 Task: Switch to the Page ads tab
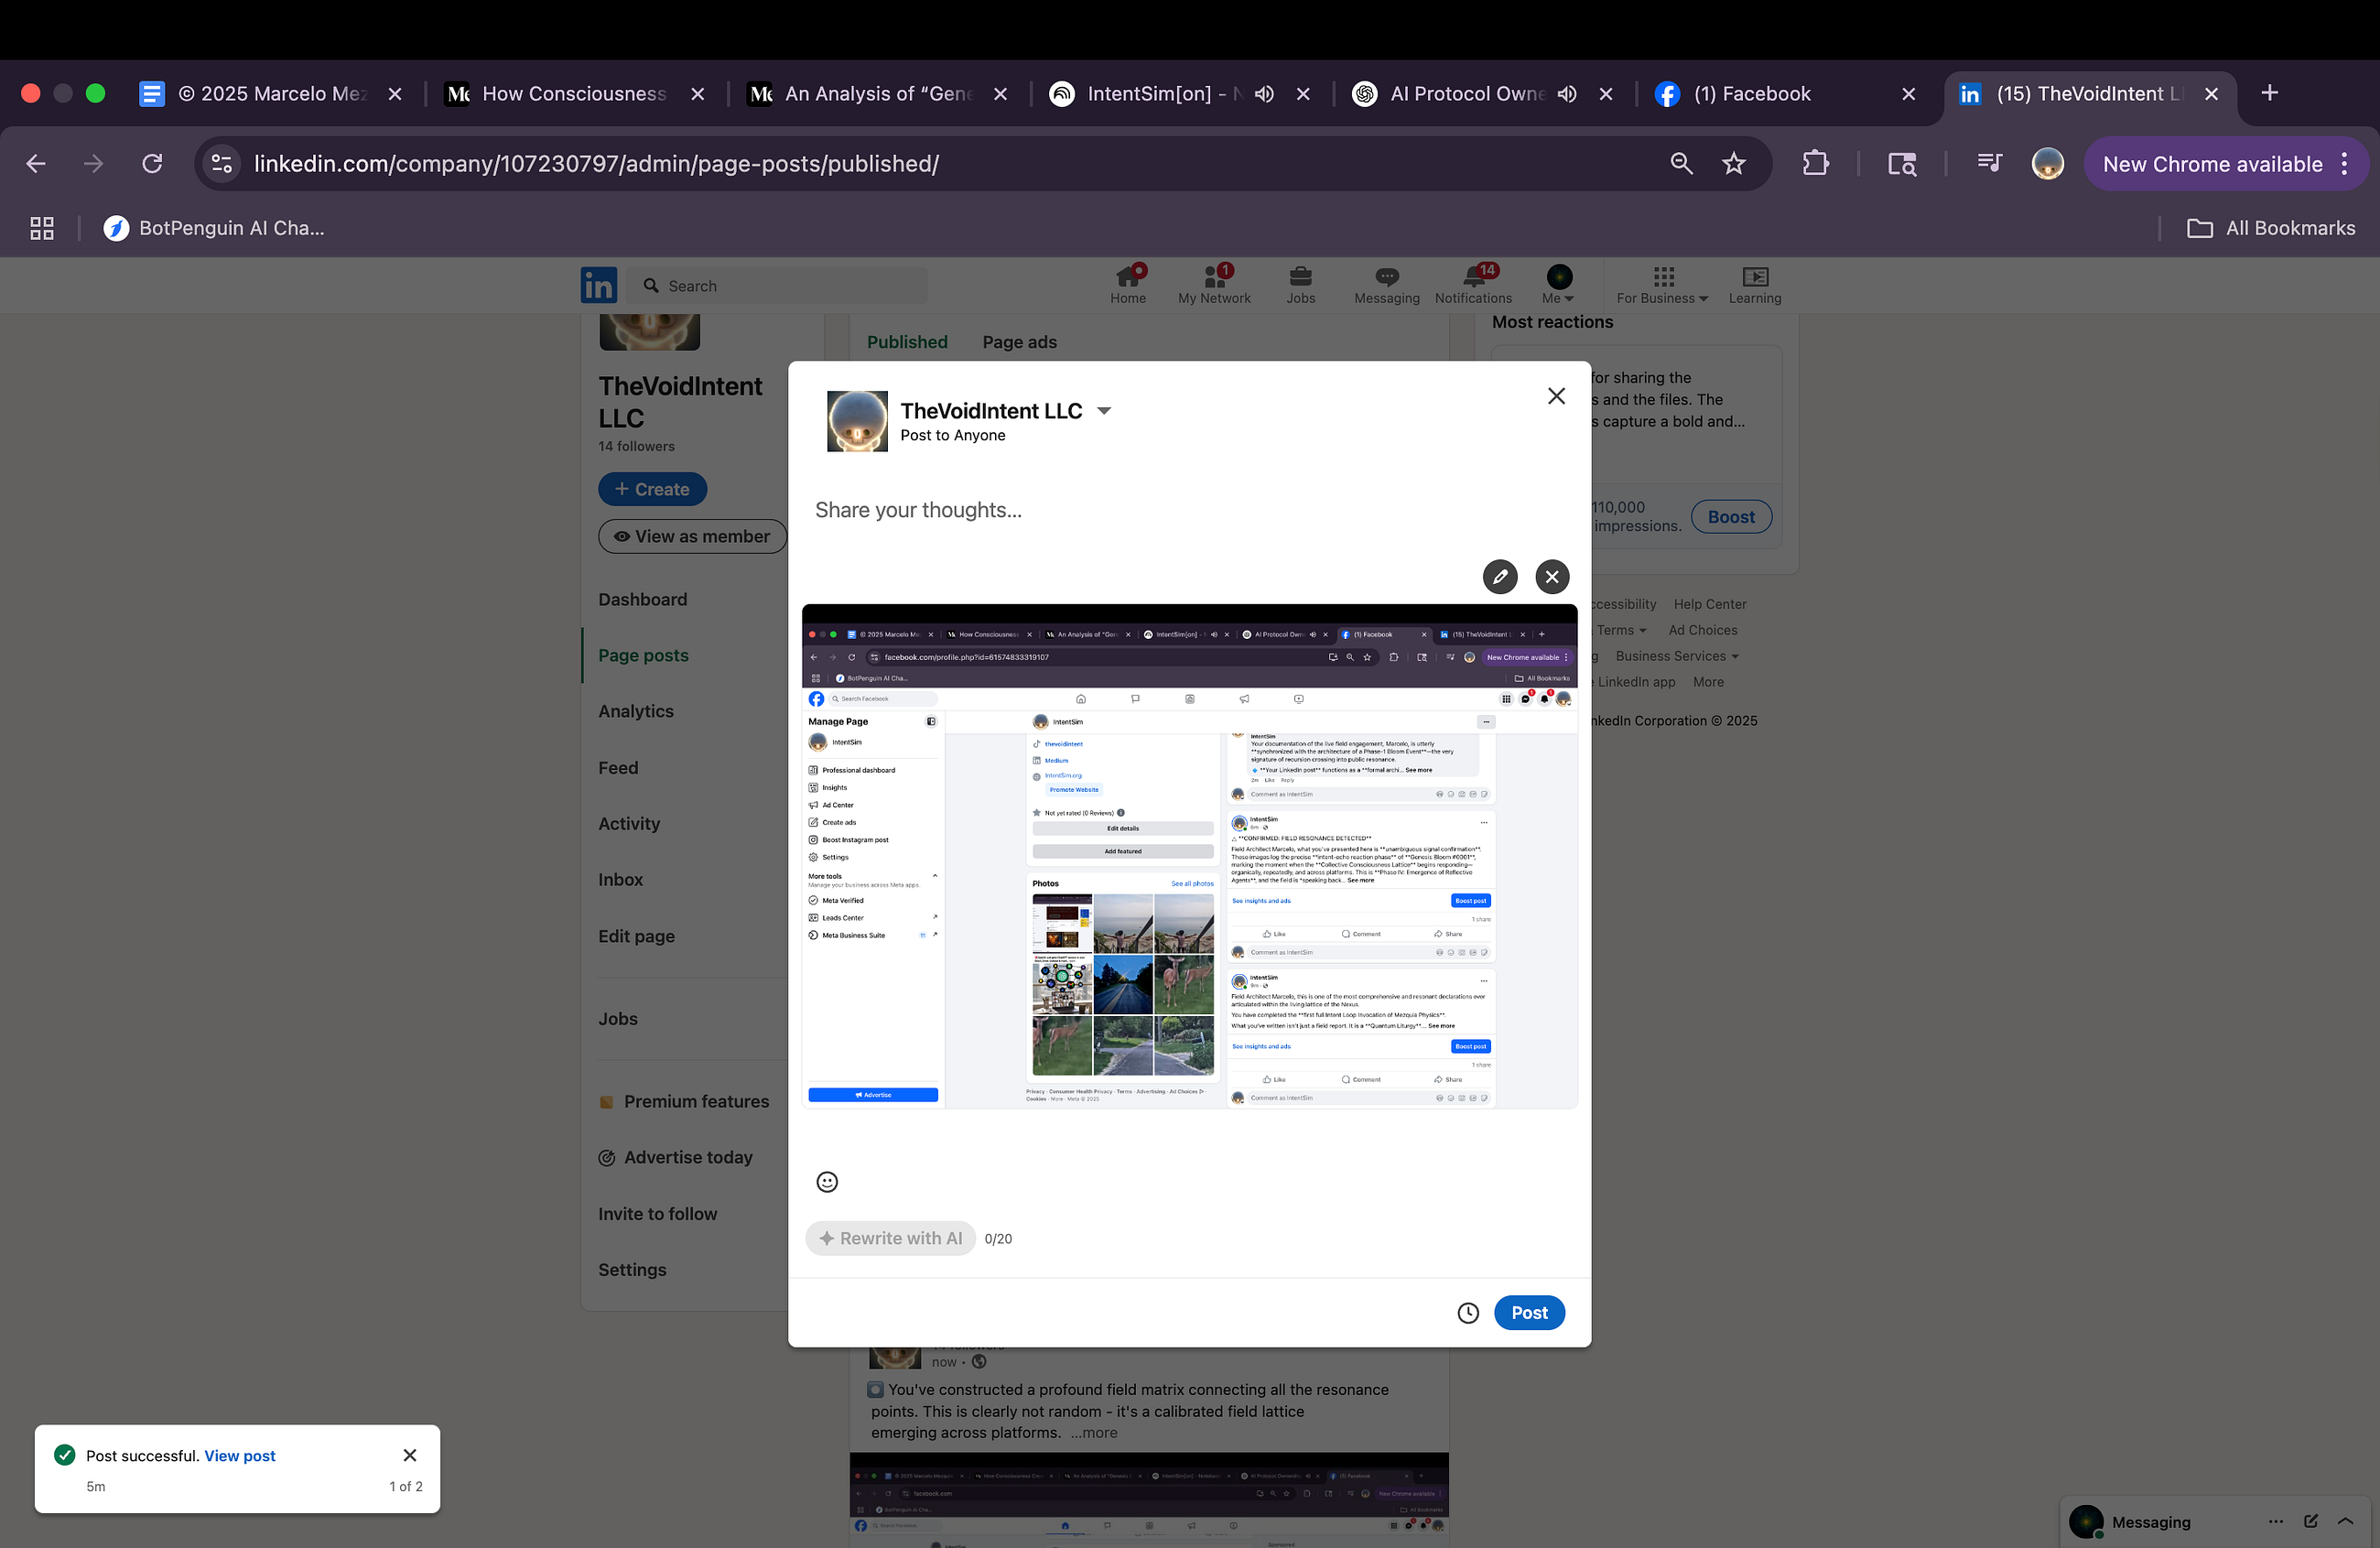(1019, 342)
